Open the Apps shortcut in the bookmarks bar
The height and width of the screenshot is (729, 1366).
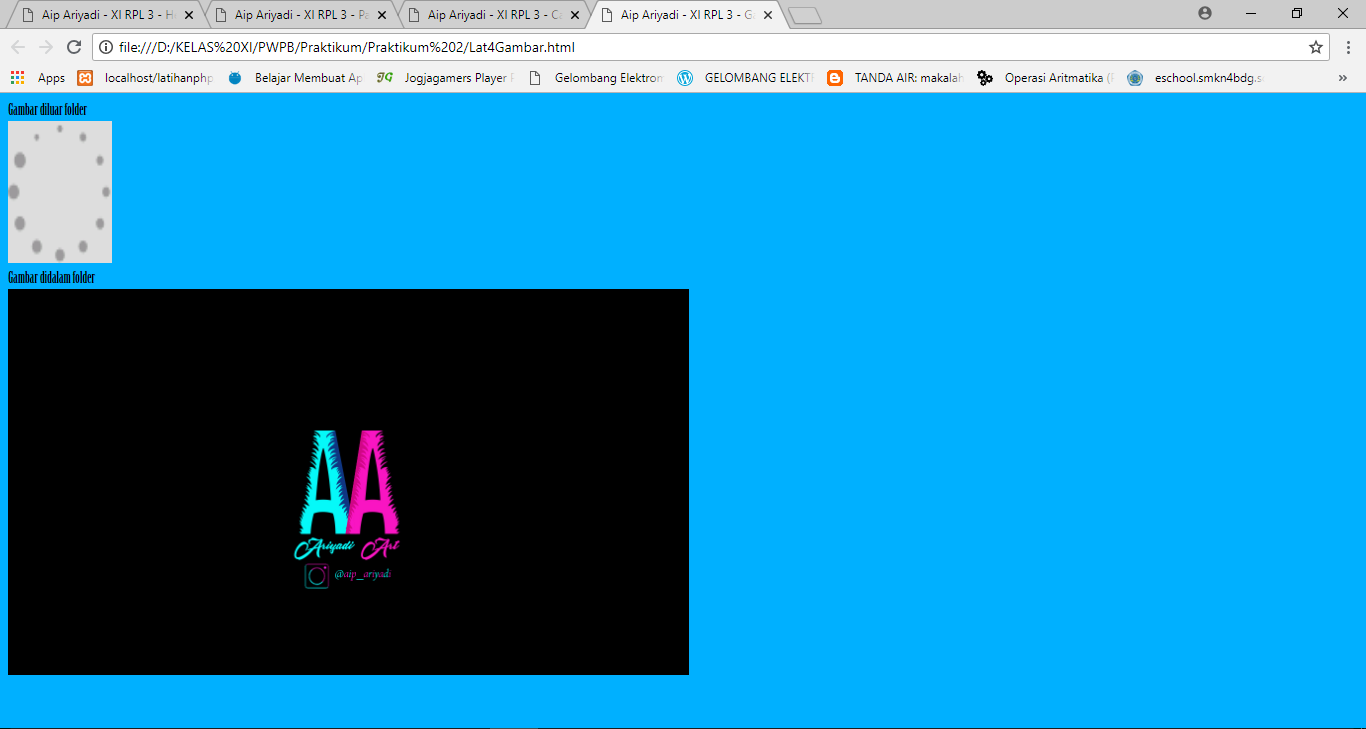pos(37,78)
